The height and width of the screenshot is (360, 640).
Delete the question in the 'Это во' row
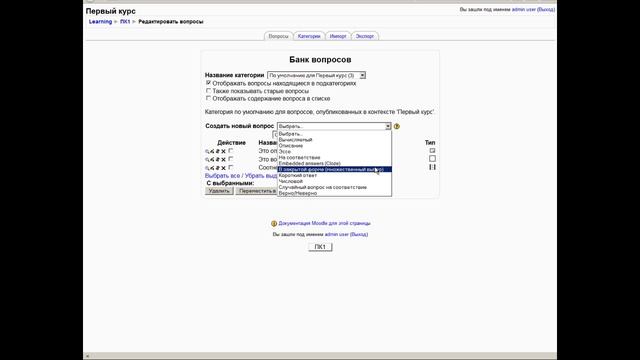(223, 160)
